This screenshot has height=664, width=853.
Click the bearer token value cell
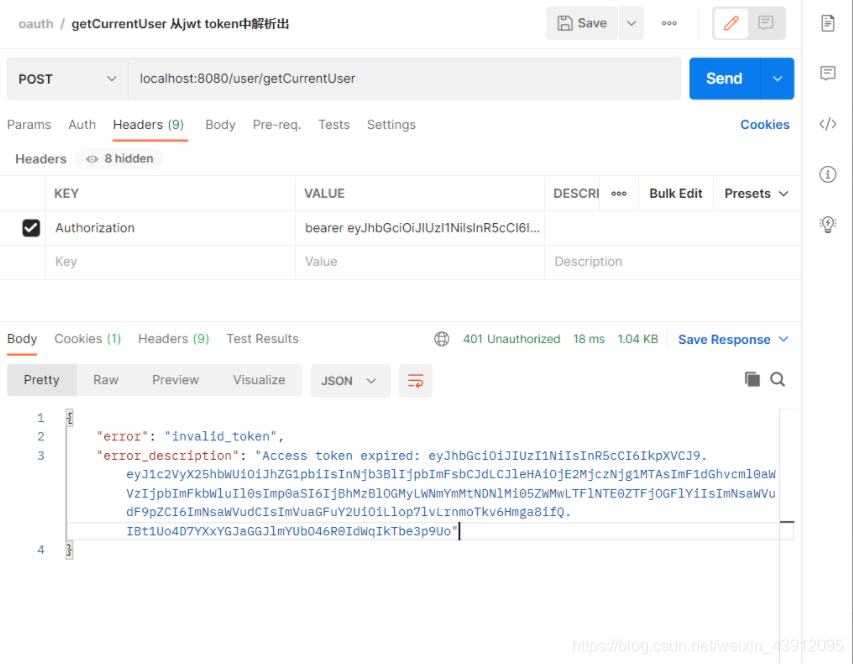pos(420,228)
